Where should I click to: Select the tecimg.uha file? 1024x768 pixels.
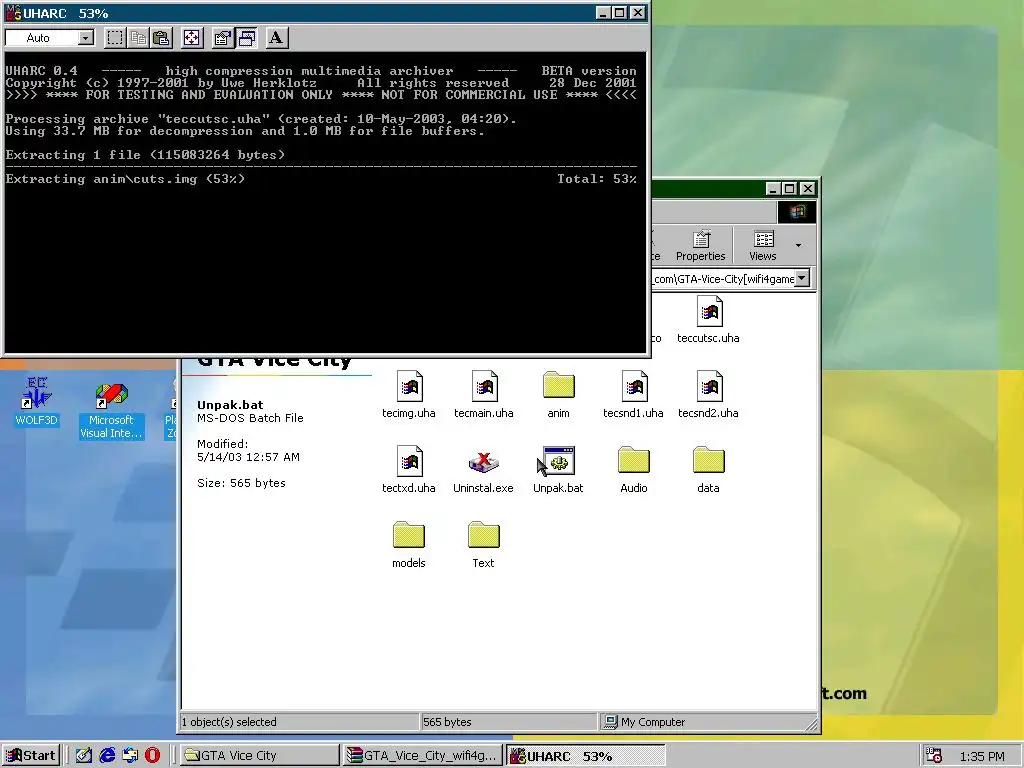(x=409, y=394)
